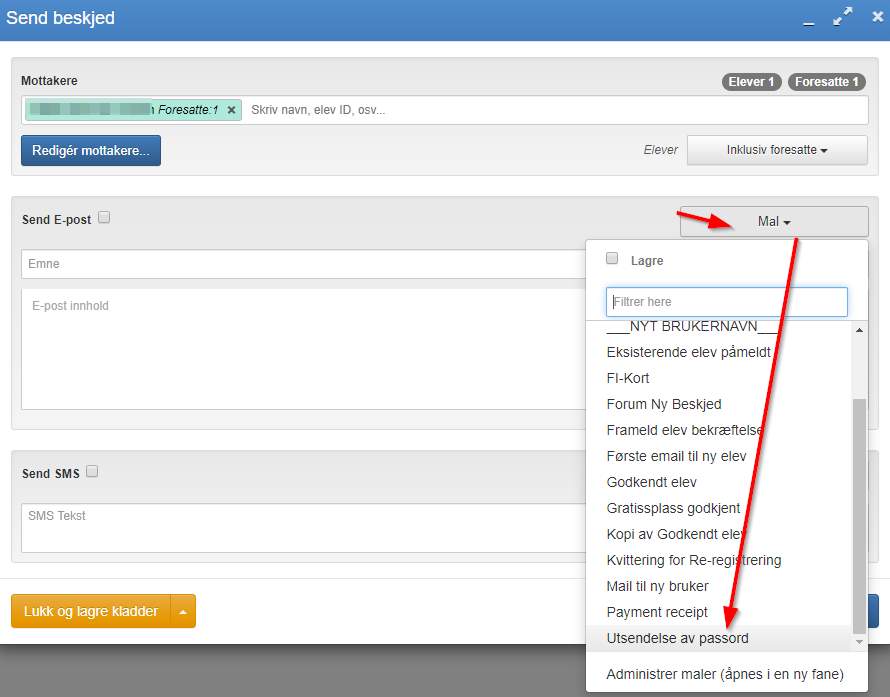Click scroll down arrow in template list
The image size is (890, 697).
point(859,642)
